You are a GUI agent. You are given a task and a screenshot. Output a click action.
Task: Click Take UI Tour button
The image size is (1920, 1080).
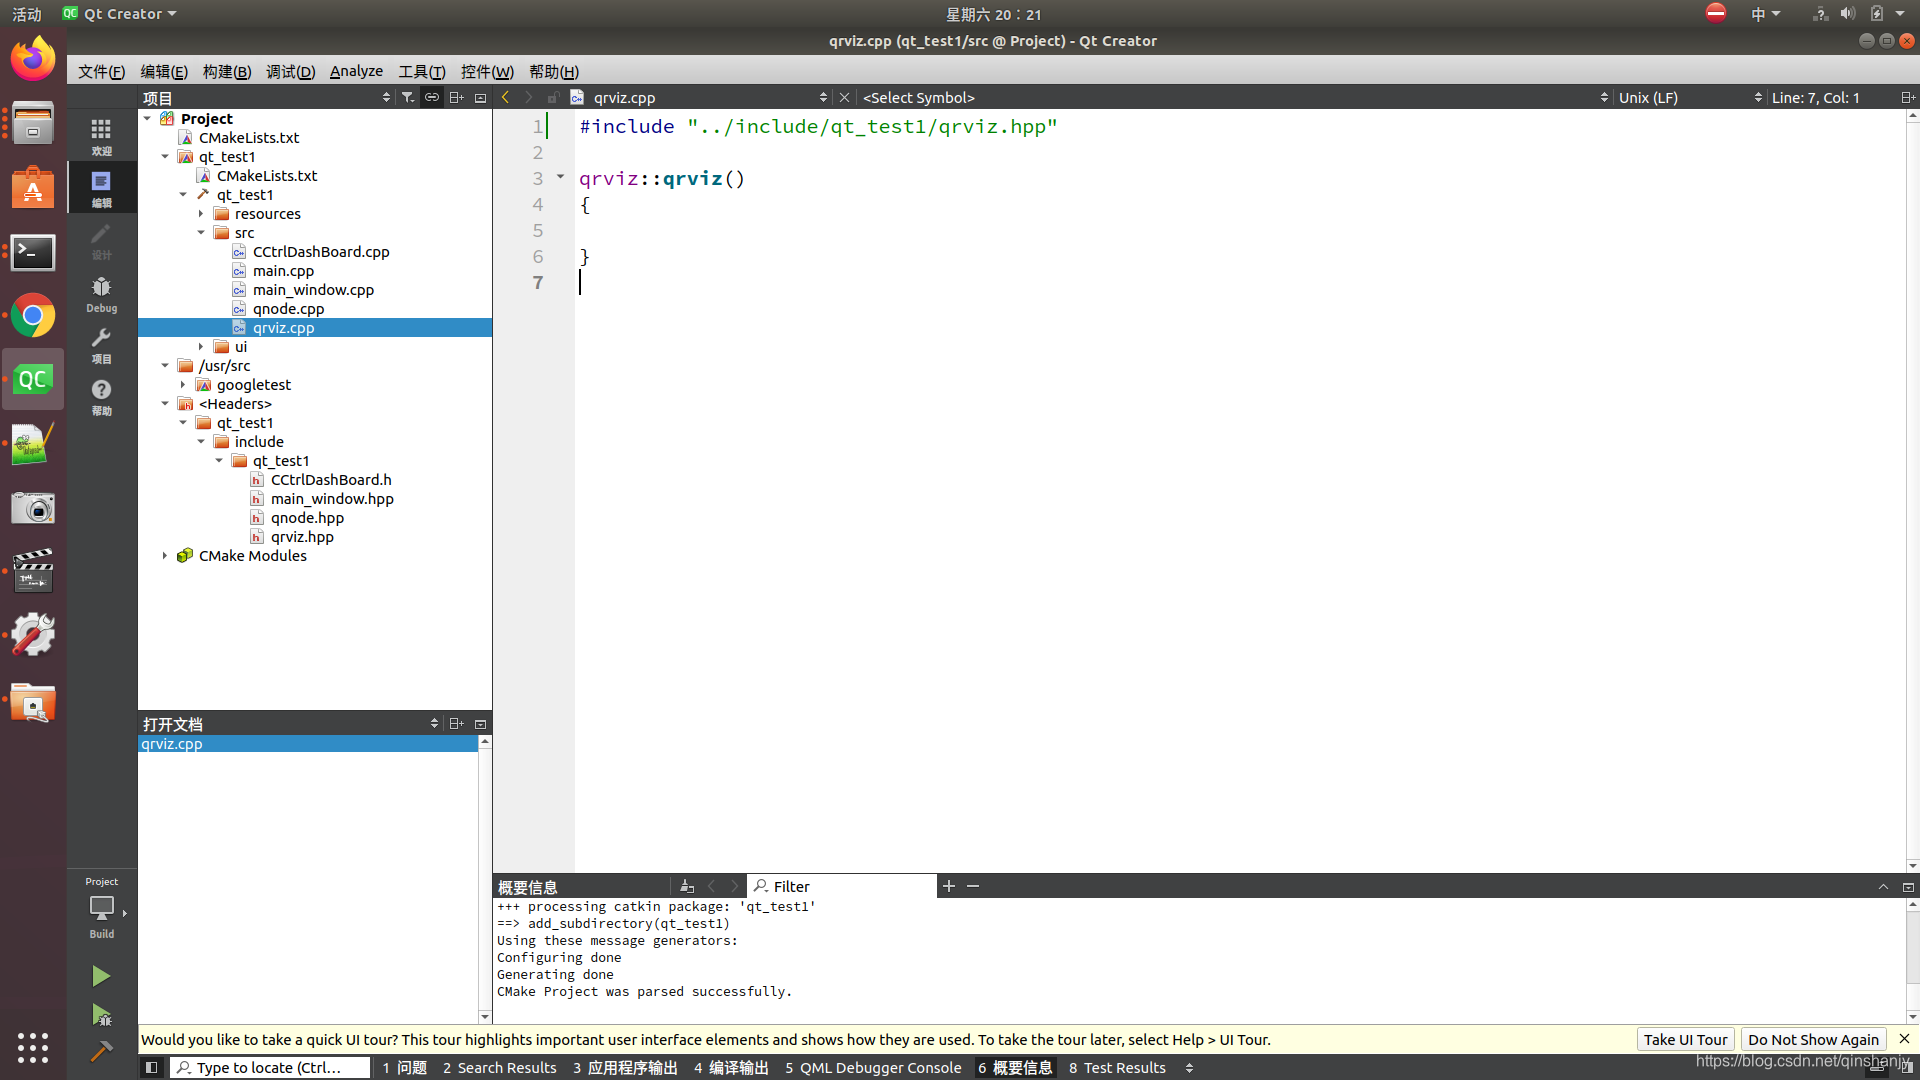point(1685,1039)
